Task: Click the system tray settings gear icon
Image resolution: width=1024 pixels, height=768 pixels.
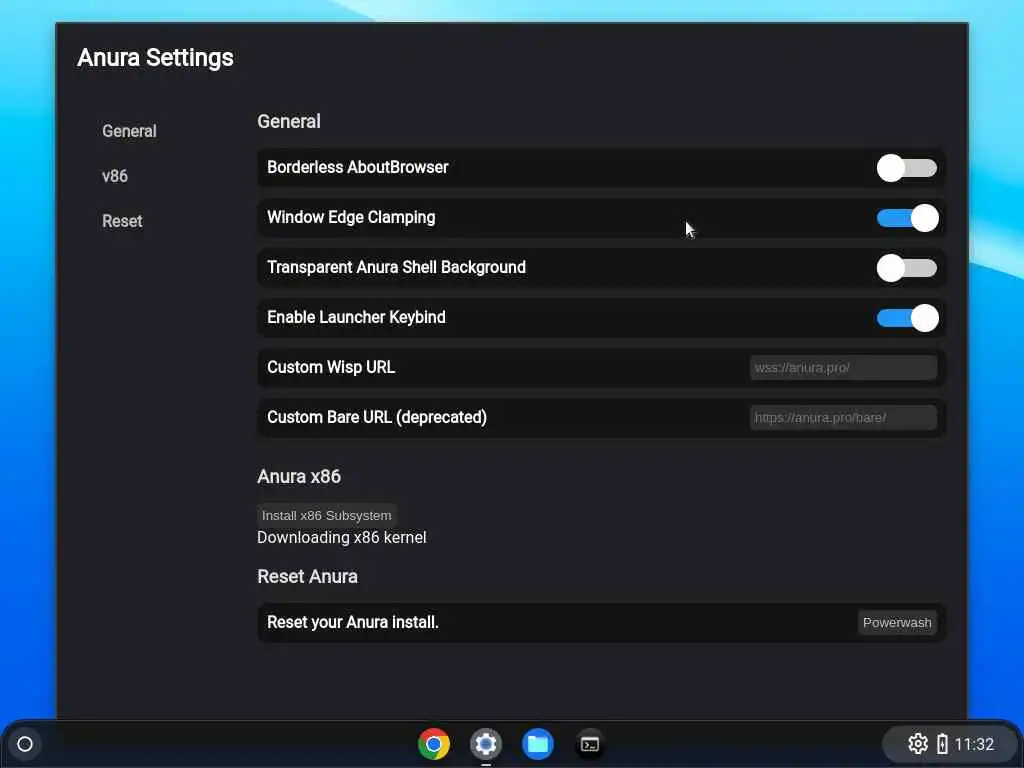Action: pyautogui.click(x=918, y=744)
